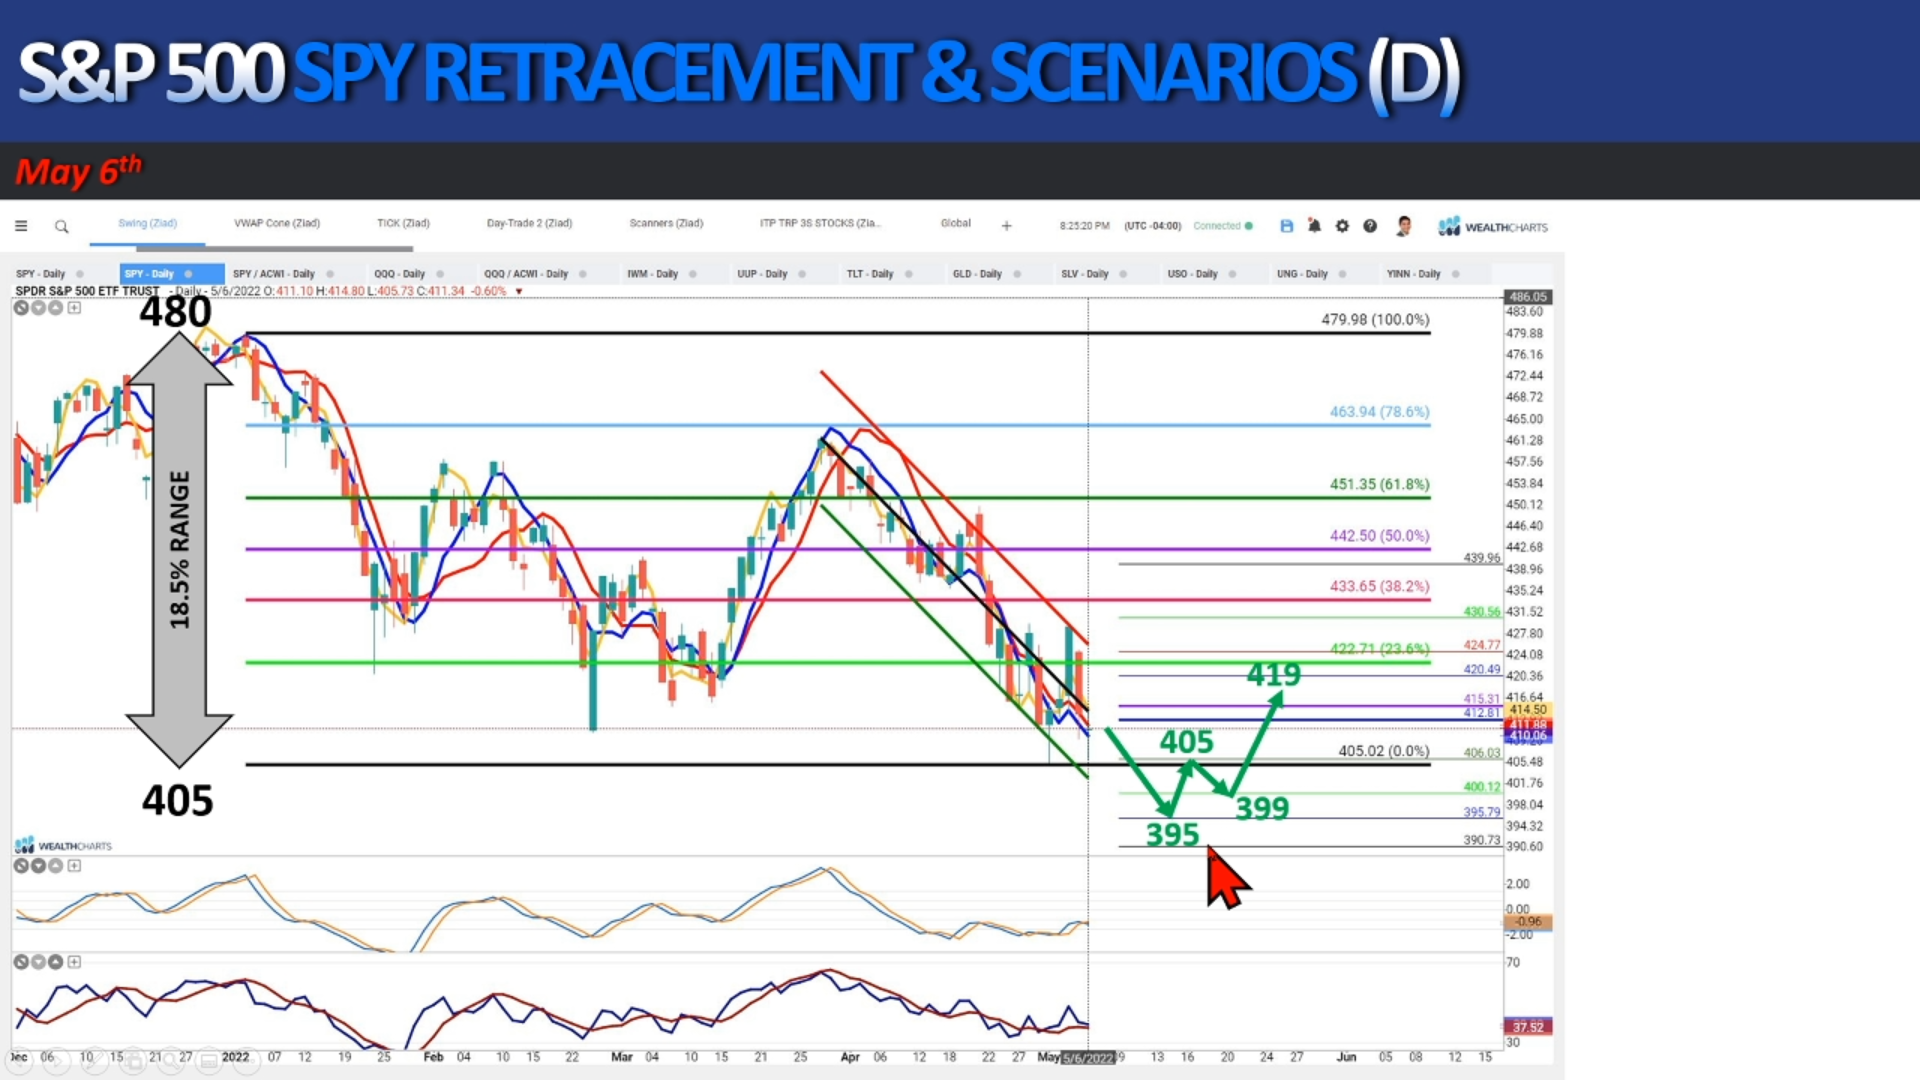Move the middle oscillator pane up

coord(56,866)
